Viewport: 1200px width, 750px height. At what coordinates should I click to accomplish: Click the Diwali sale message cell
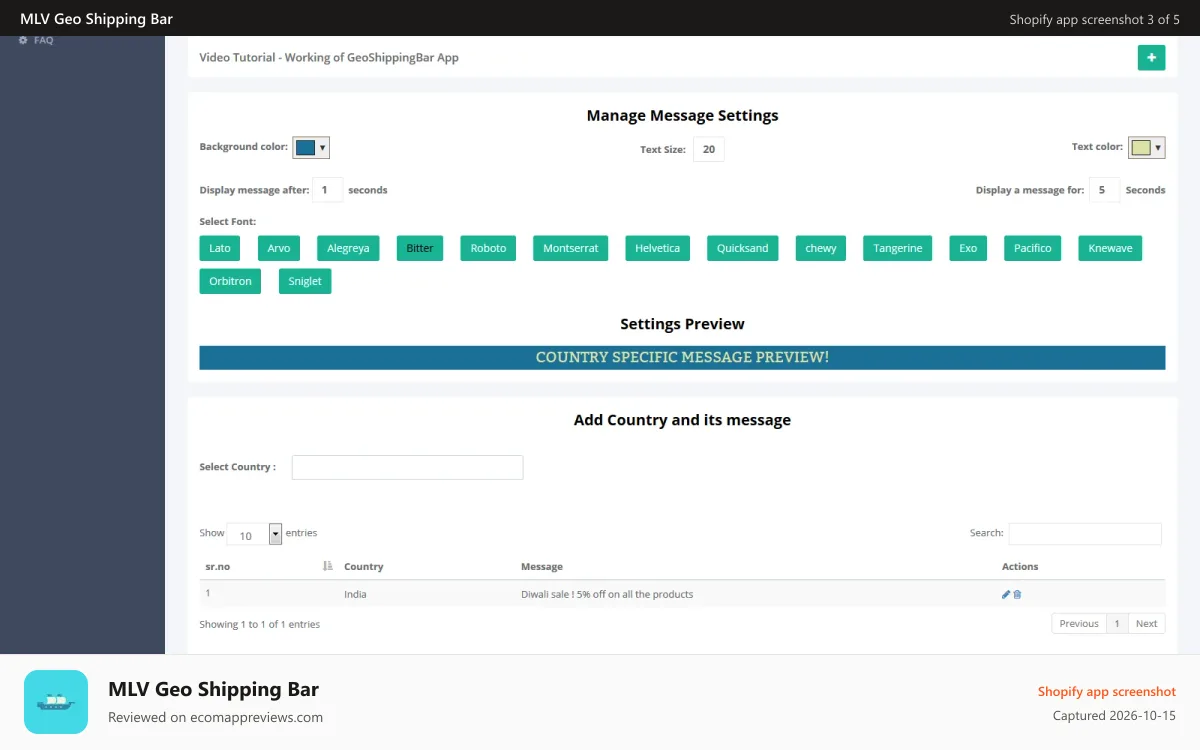point(607,594)
